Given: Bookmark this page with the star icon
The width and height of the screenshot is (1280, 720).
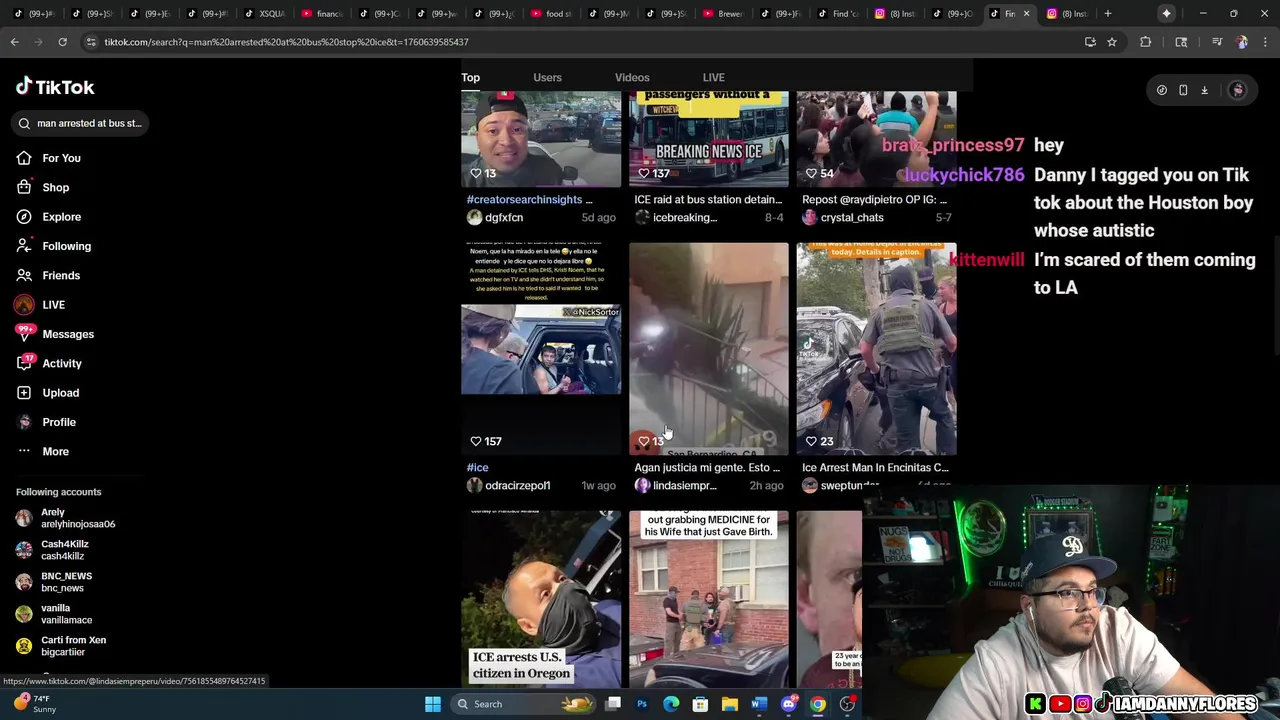Looking at the screenshot, I should [1111, 42].
